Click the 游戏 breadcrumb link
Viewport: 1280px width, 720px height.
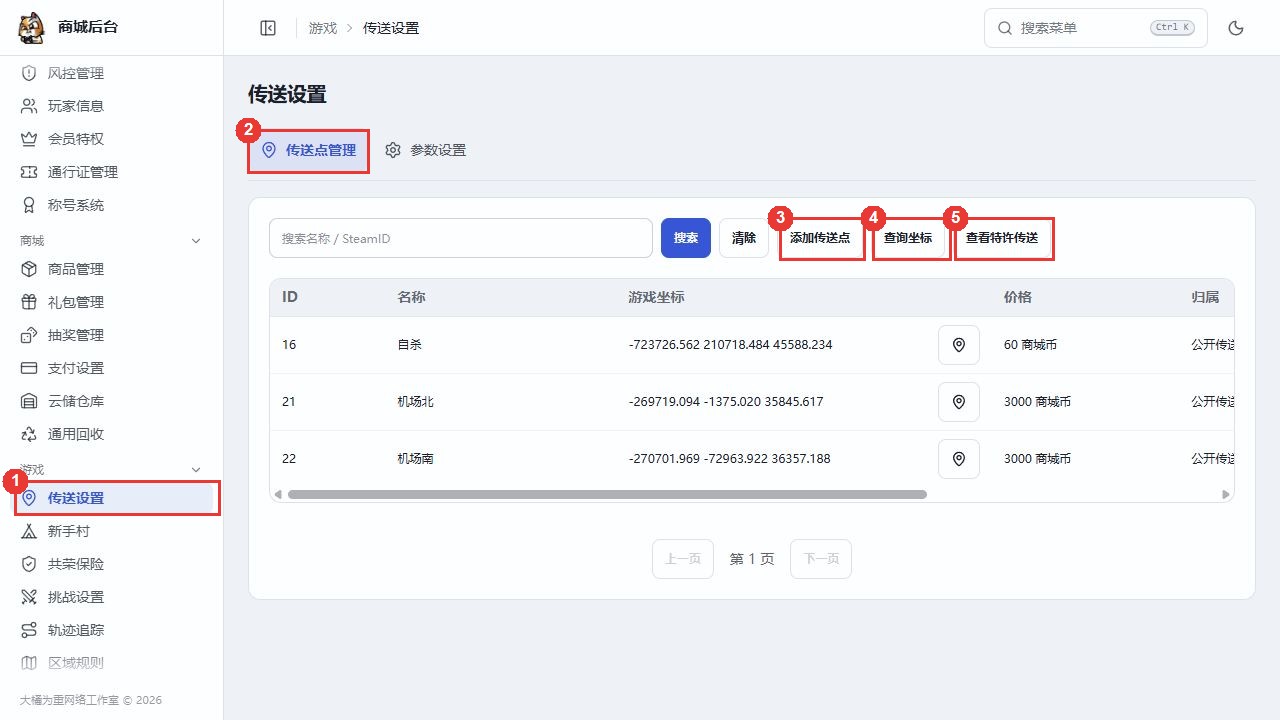(x=323, y=28)
